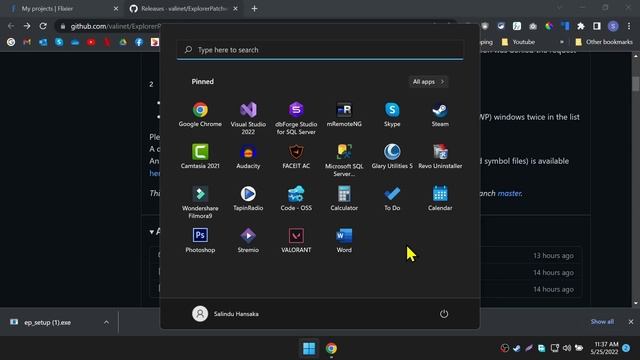
Task: Launch VALORANT
Action: pyautogui.click(x=296, y=241)
